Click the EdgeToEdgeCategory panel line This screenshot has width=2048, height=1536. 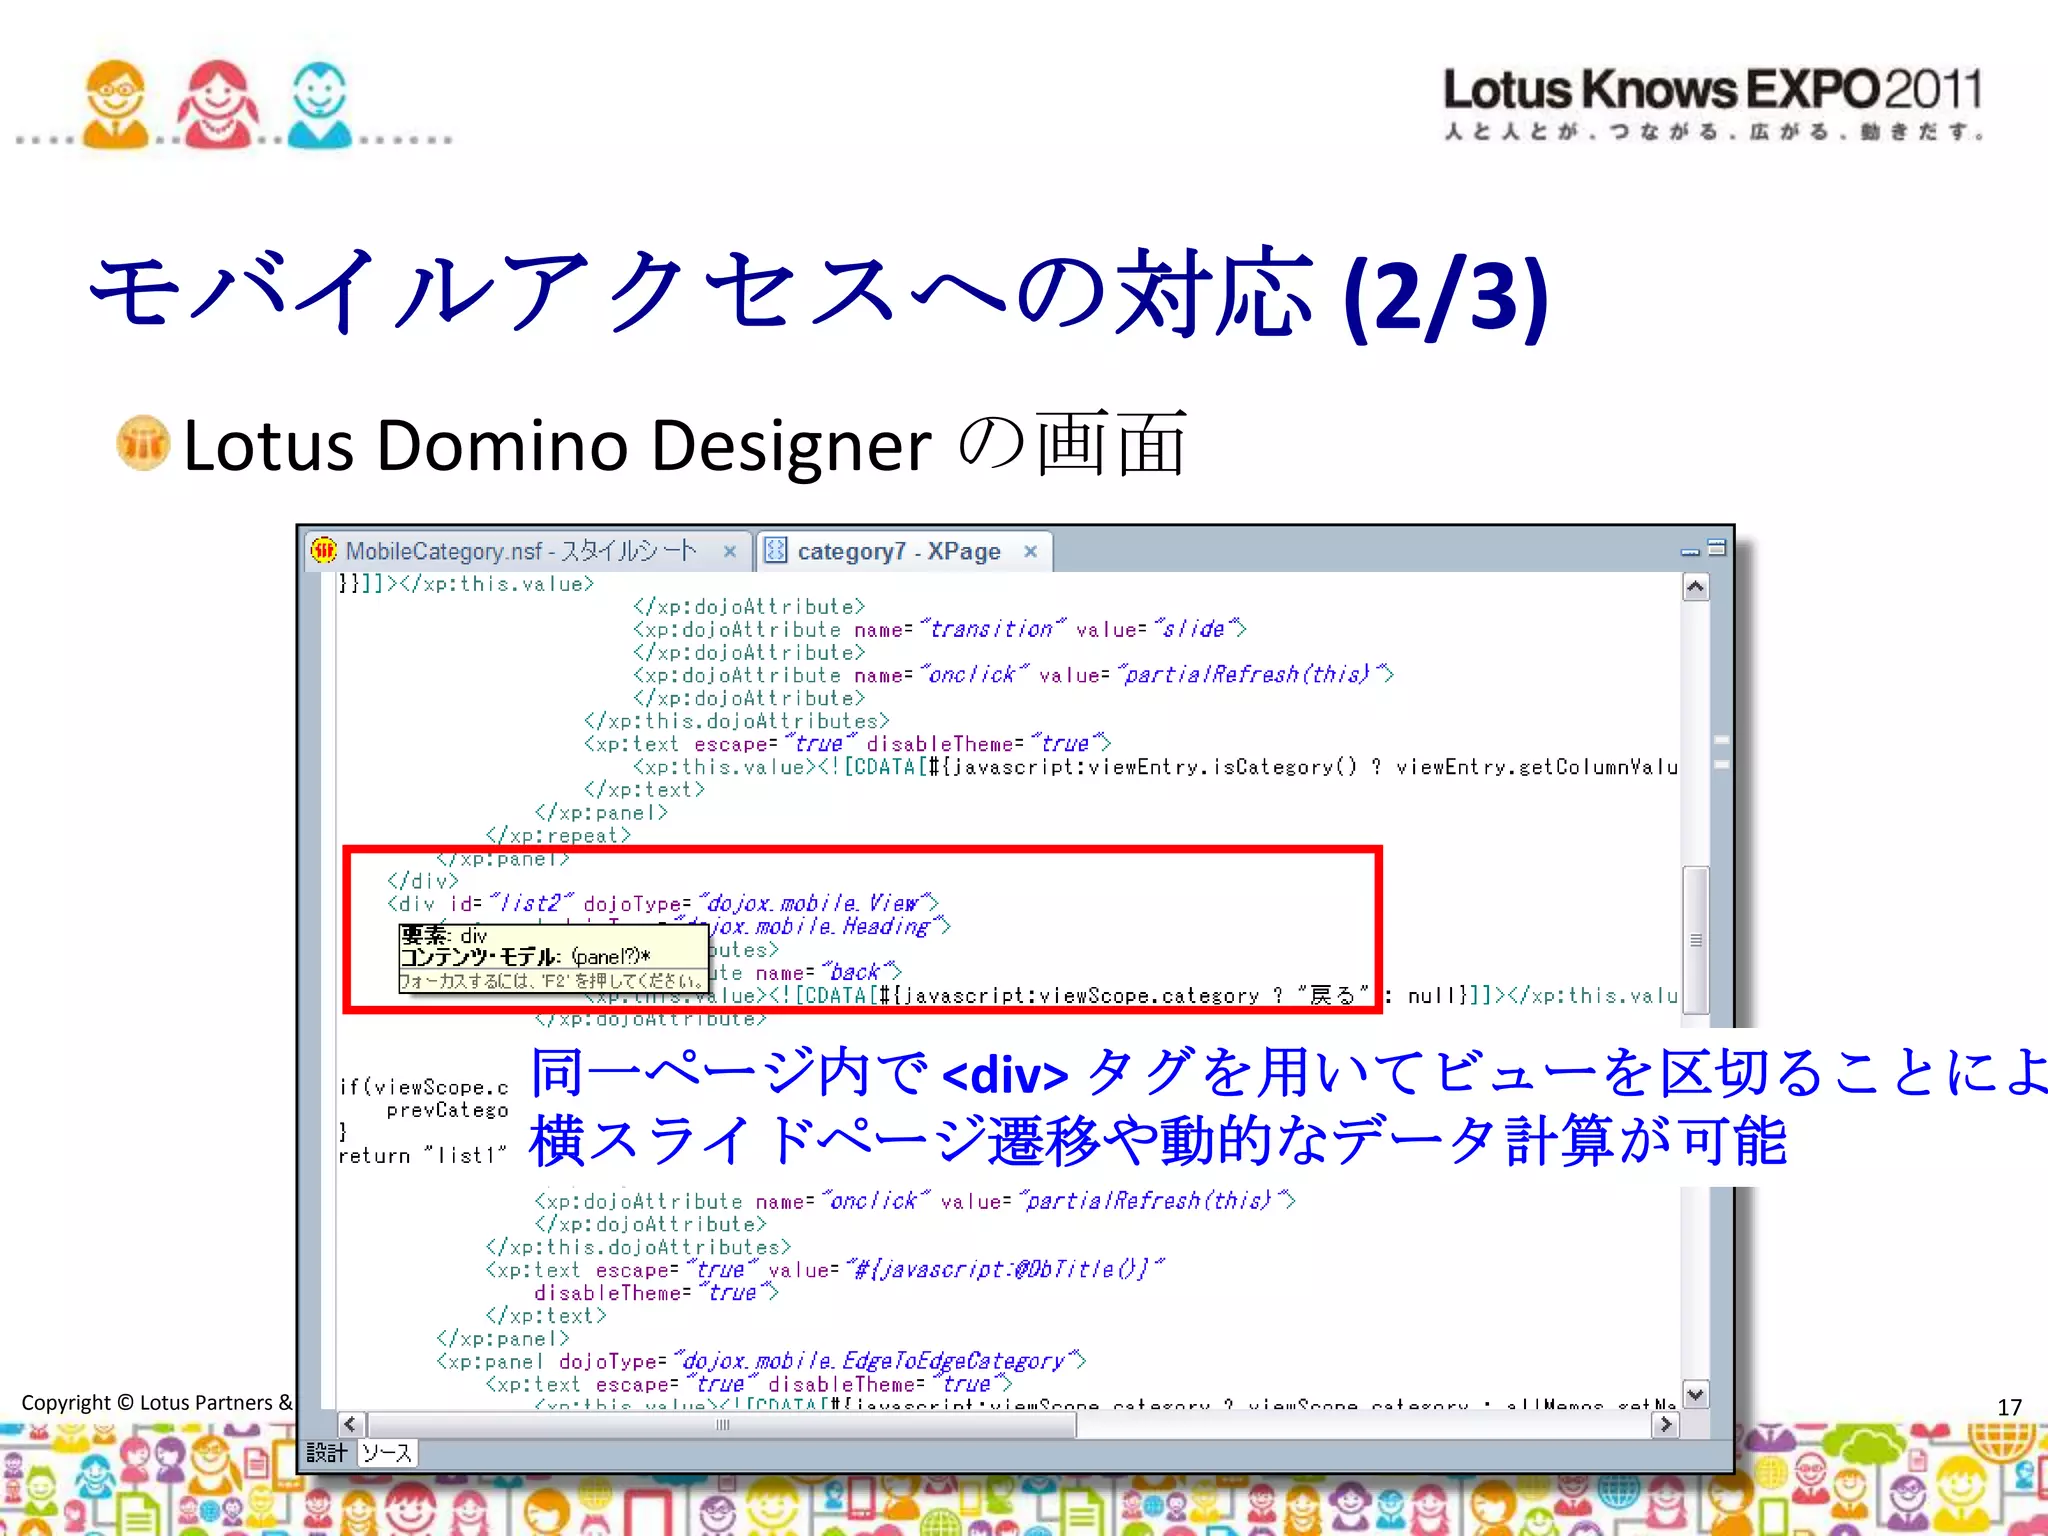[761, 1361]
